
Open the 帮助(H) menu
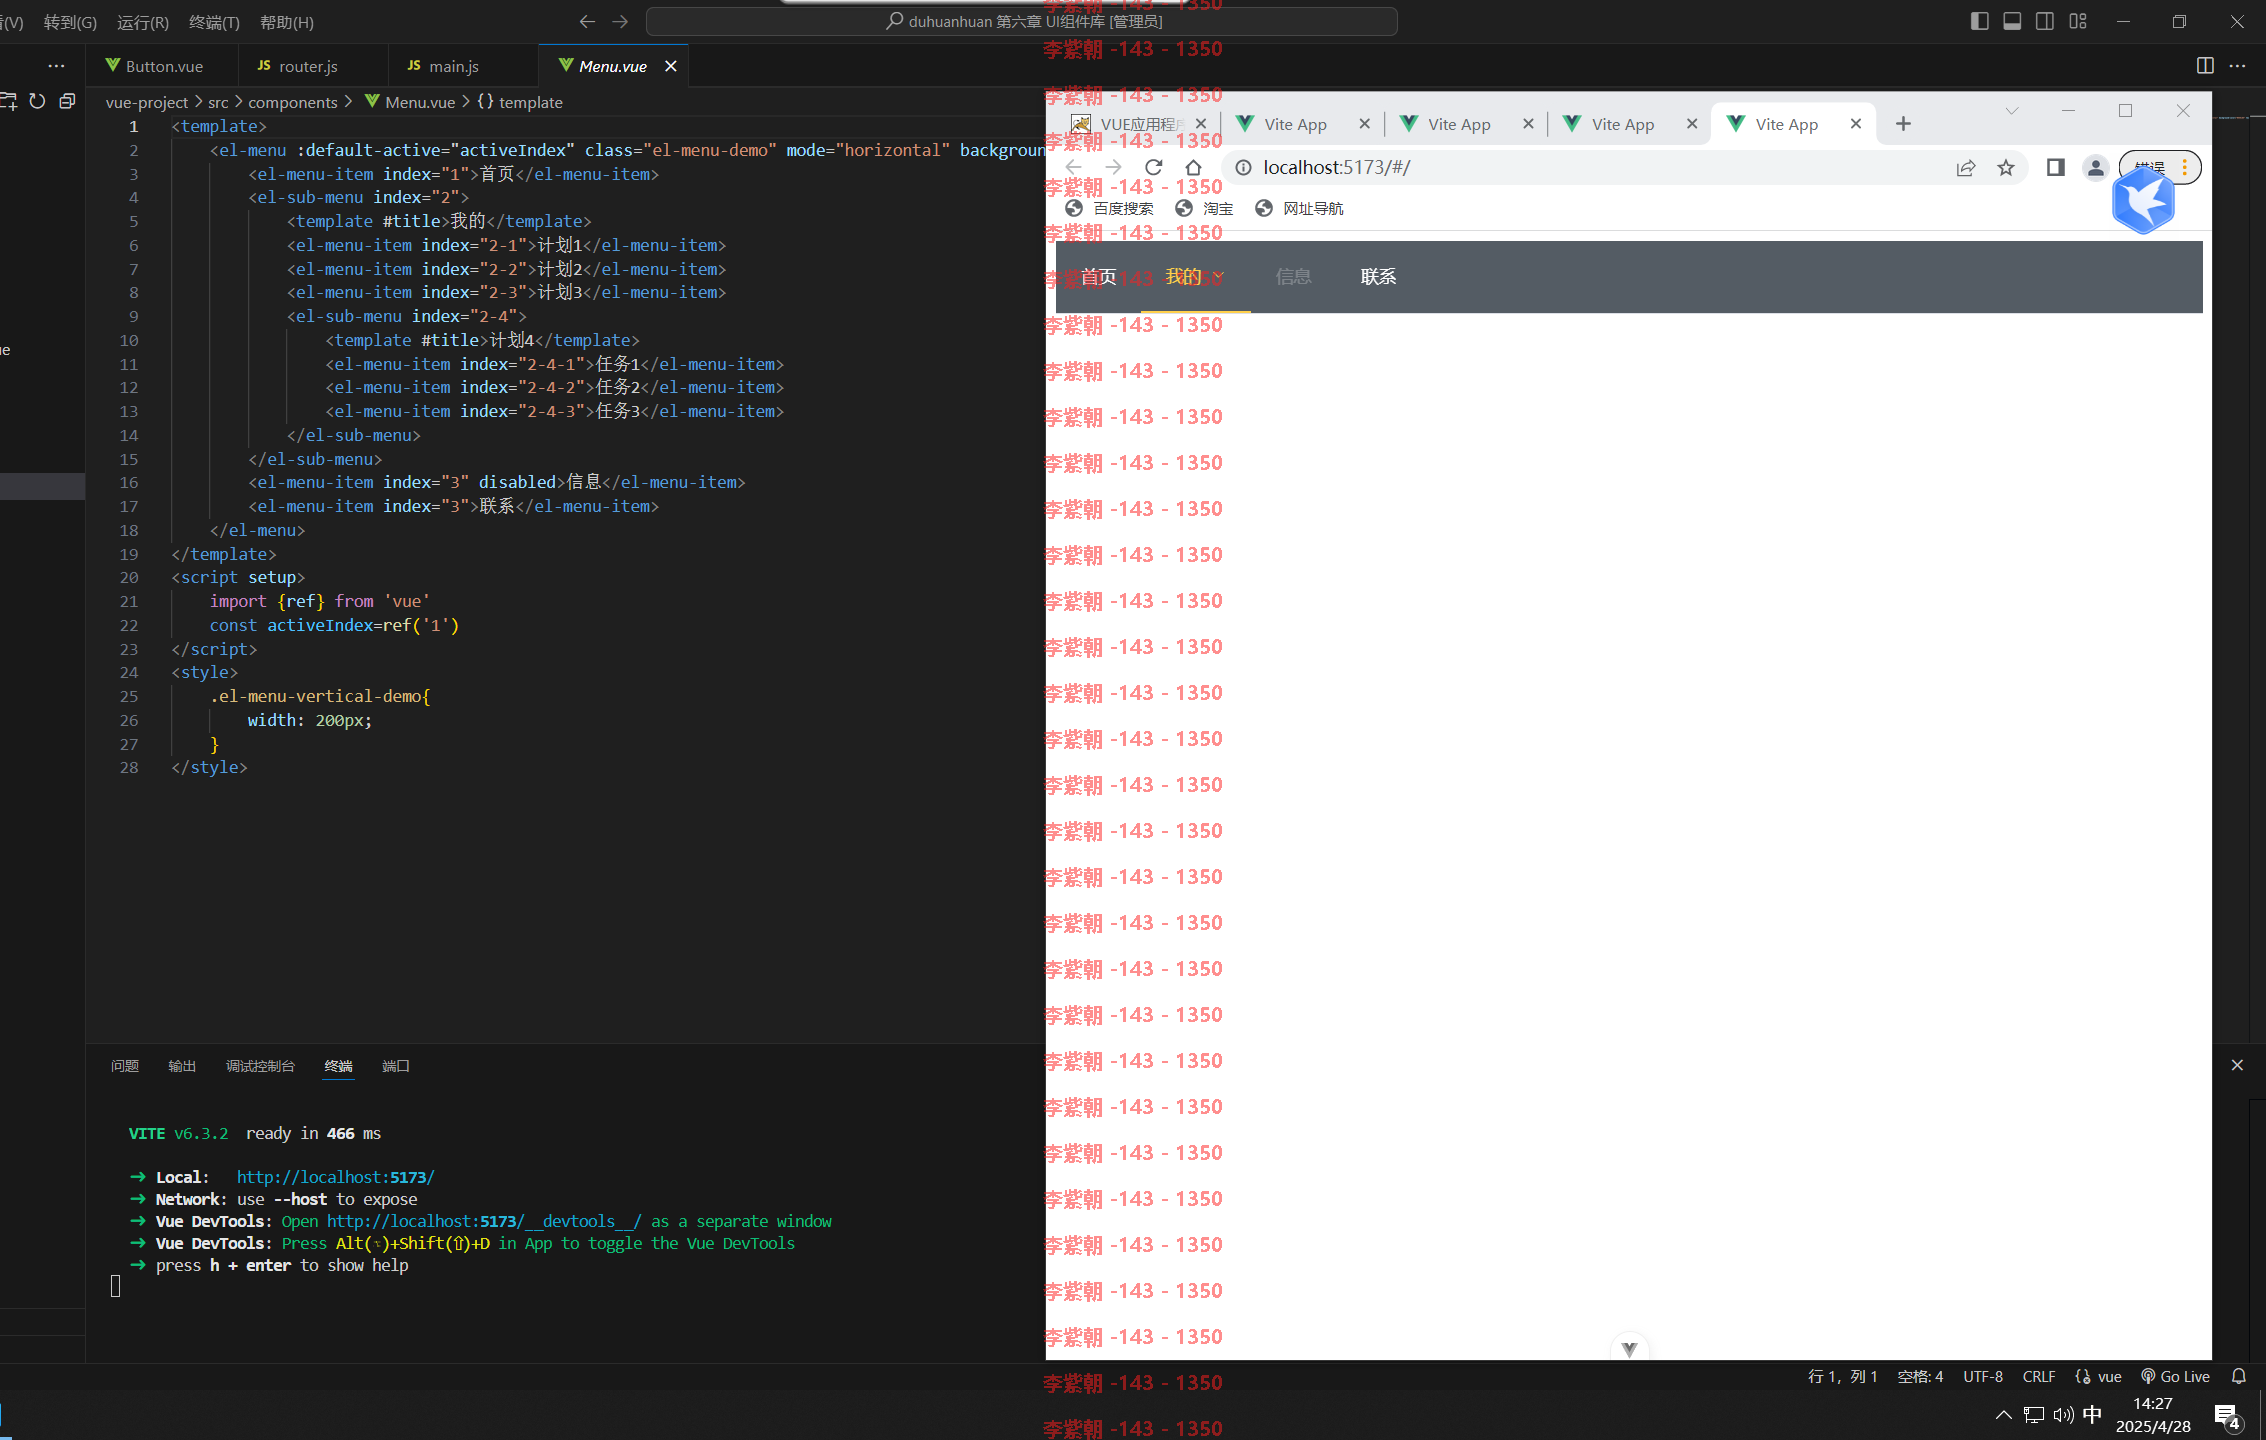286,22
